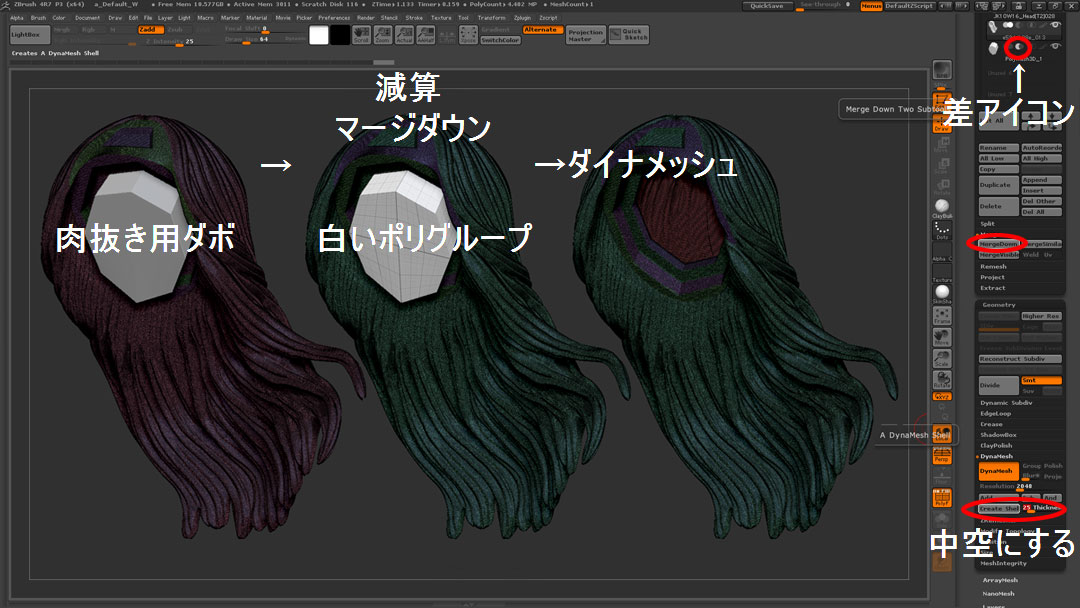Delete the selected subtool
Screen dimensions: 1080x608
click(x=999, y=207)
